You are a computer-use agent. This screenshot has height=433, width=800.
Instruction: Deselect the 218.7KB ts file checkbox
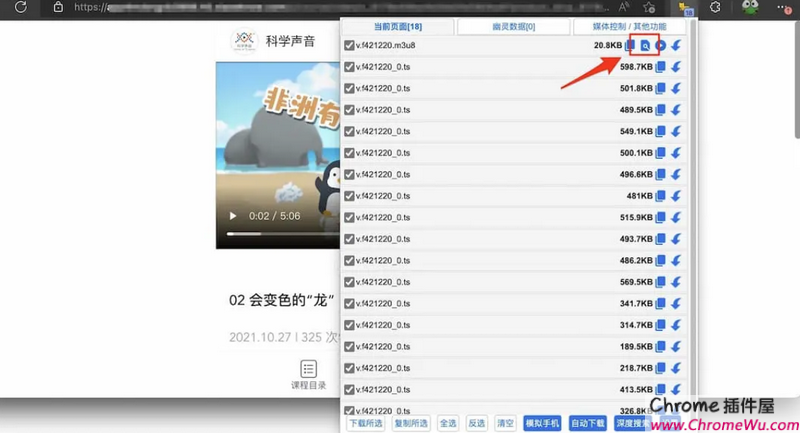349,369
